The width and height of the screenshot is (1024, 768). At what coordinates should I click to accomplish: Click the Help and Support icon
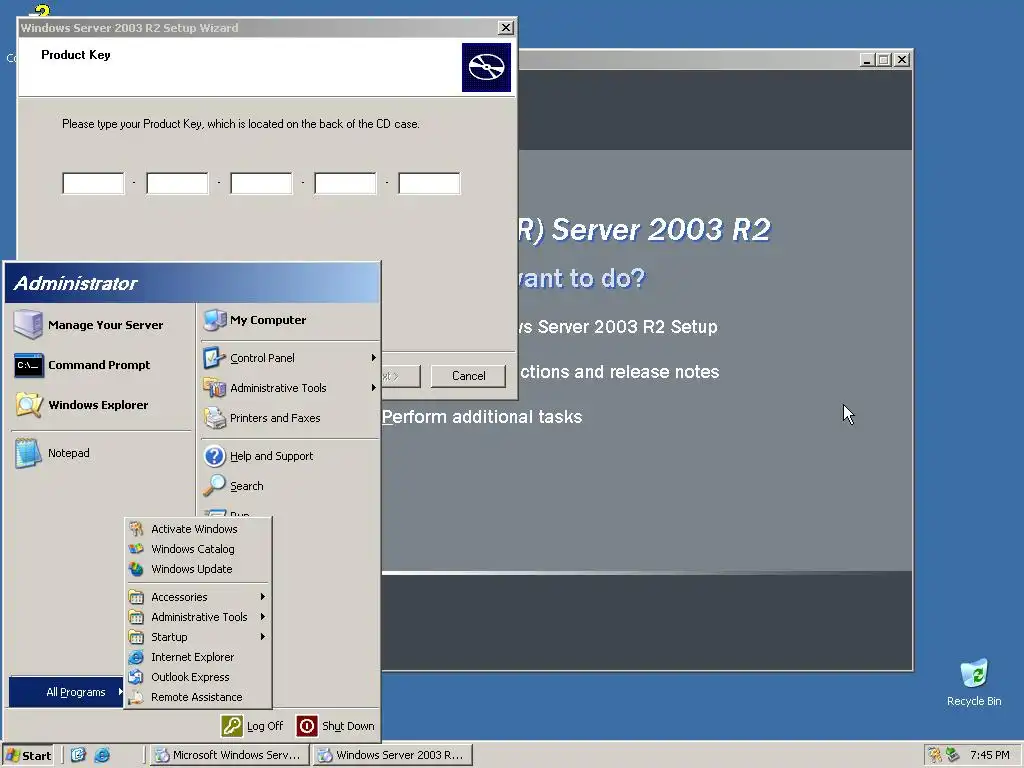(214, 456)
